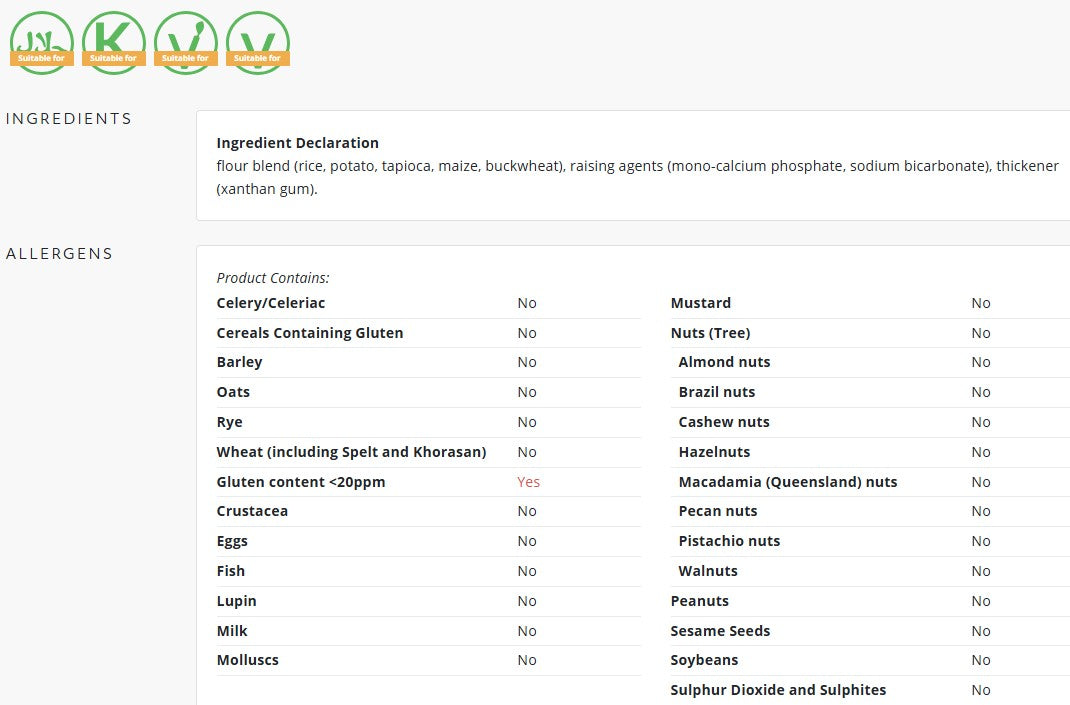Click the '(xanthan gum).' text line
Viewport: 1070px width, 705px height.
coord(267,189)
